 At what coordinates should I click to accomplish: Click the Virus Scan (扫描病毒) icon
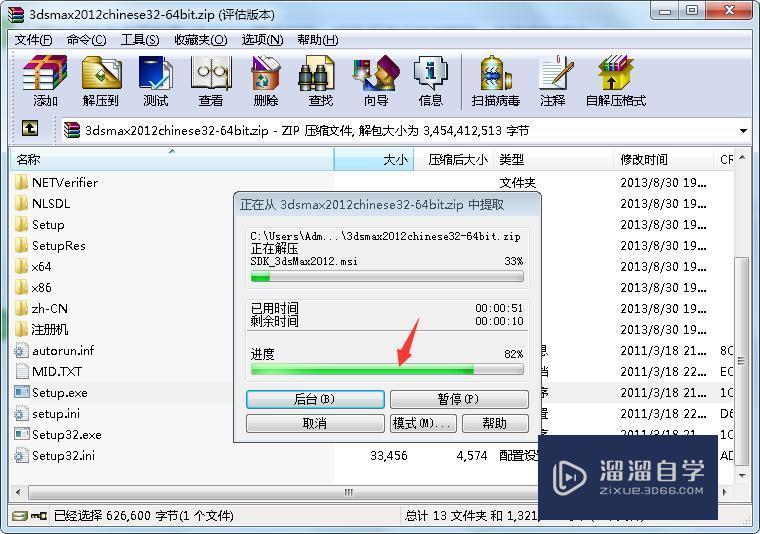[x=495, y=73]
